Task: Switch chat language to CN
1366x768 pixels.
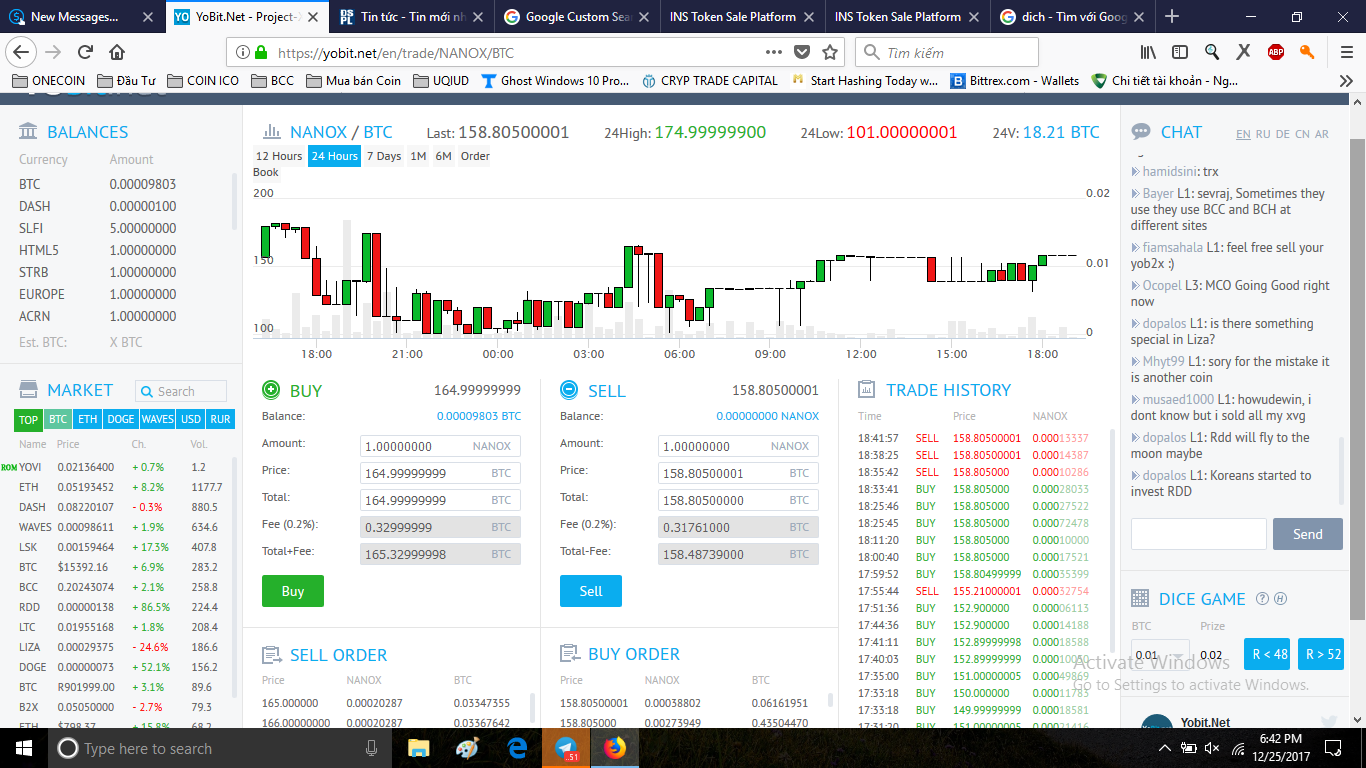Action: pyautogui.click(x=1302, y=134)
